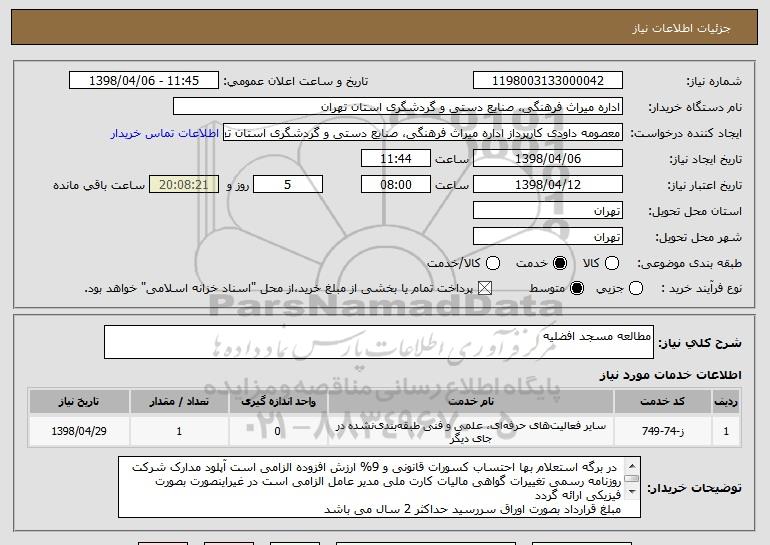Click the طبقه بندی موضوعی label
This screenshot has height=545, width=770.
pyautogui.click(x=689, y=264)
